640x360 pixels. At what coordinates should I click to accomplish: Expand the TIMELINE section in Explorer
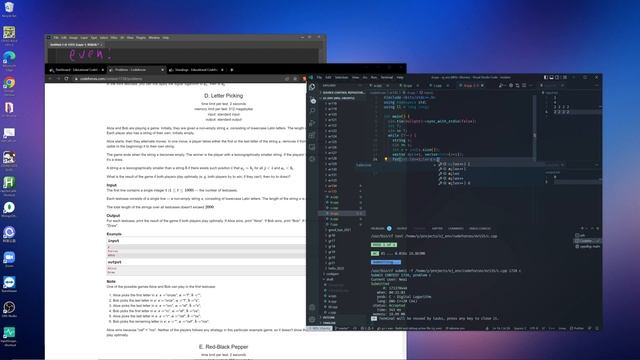(x=342, y=322)
